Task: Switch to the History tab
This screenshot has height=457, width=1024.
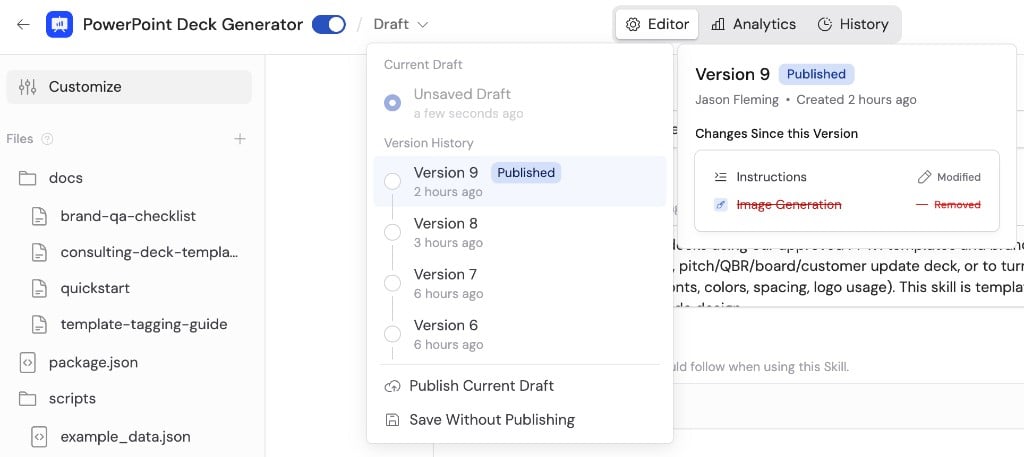Action: coord(853,25)
